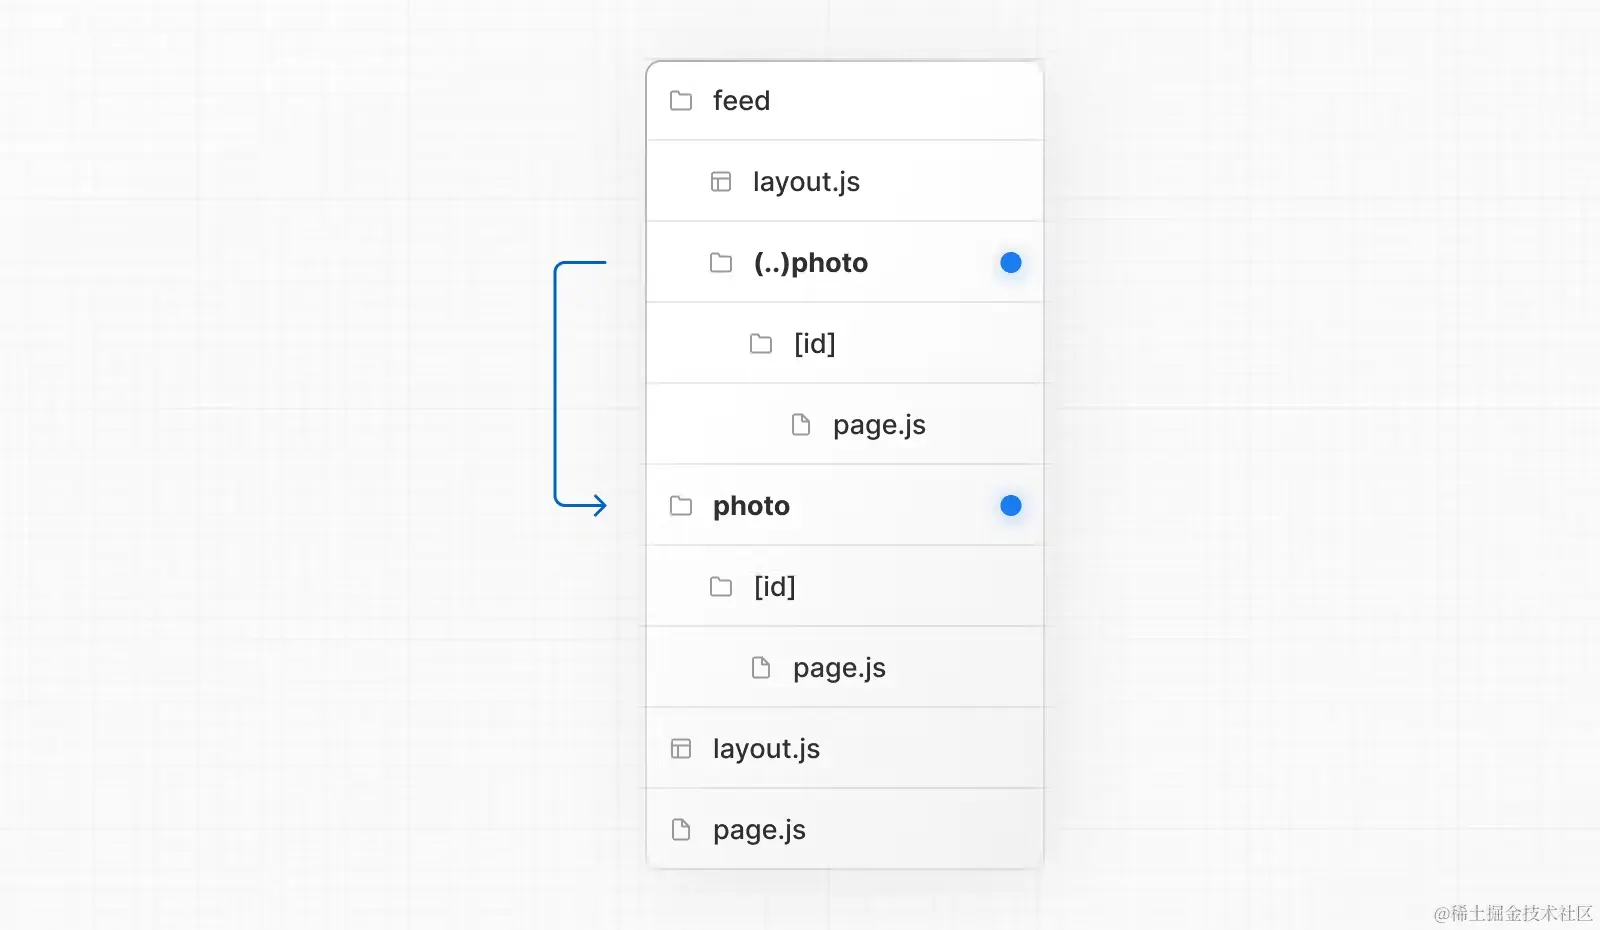The image size is (1600, 930).
Task: Click the layout icon of the root layout.js
Action: 681,749
